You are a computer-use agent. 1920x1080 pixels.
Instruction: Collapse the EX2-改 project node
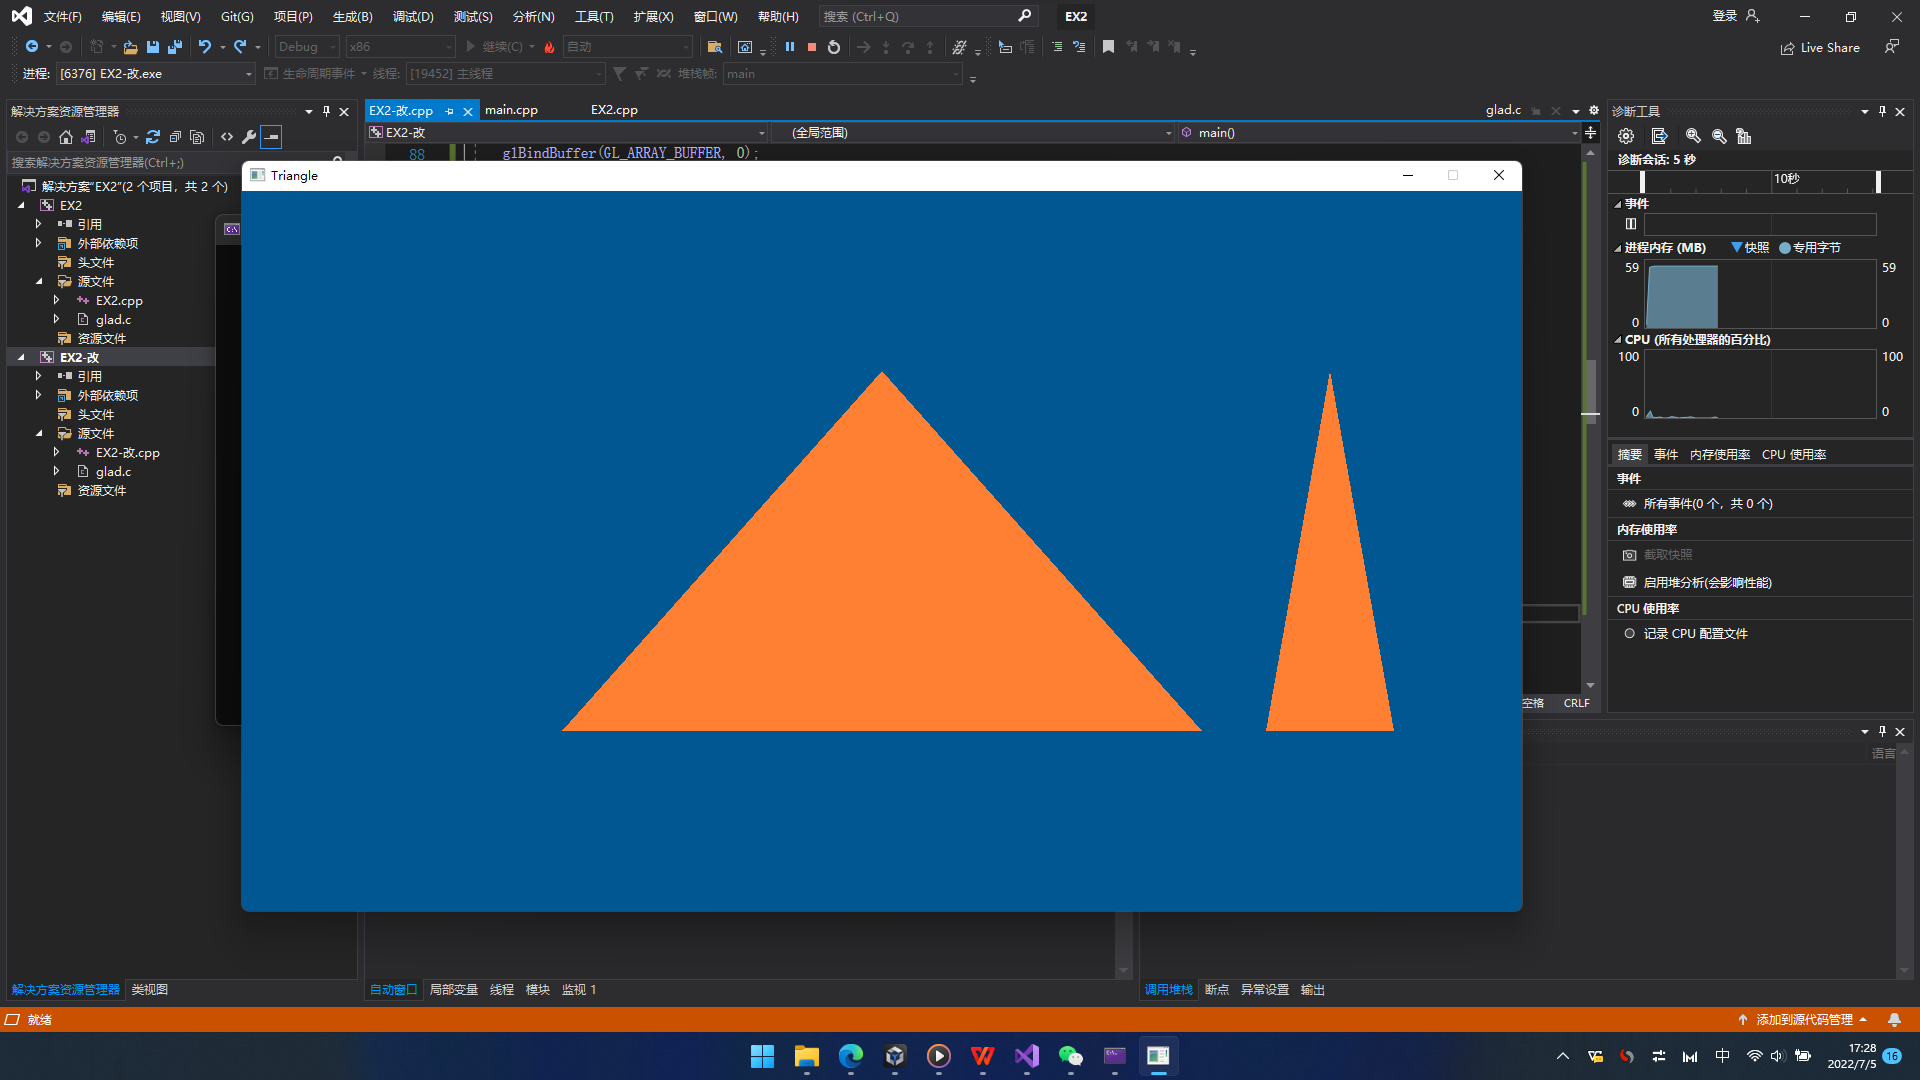[x=21, y=357]
